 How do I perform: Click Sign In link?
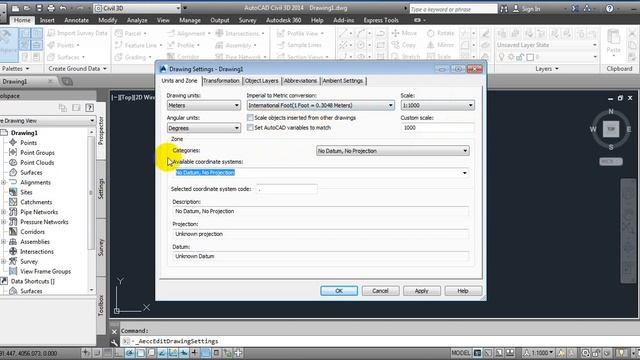[526, 9]
